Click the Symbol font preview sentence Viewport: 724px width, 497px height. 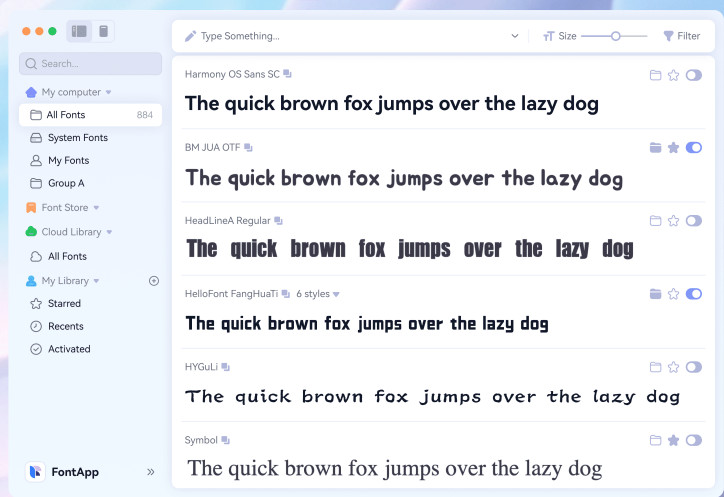tap(394, 468)
